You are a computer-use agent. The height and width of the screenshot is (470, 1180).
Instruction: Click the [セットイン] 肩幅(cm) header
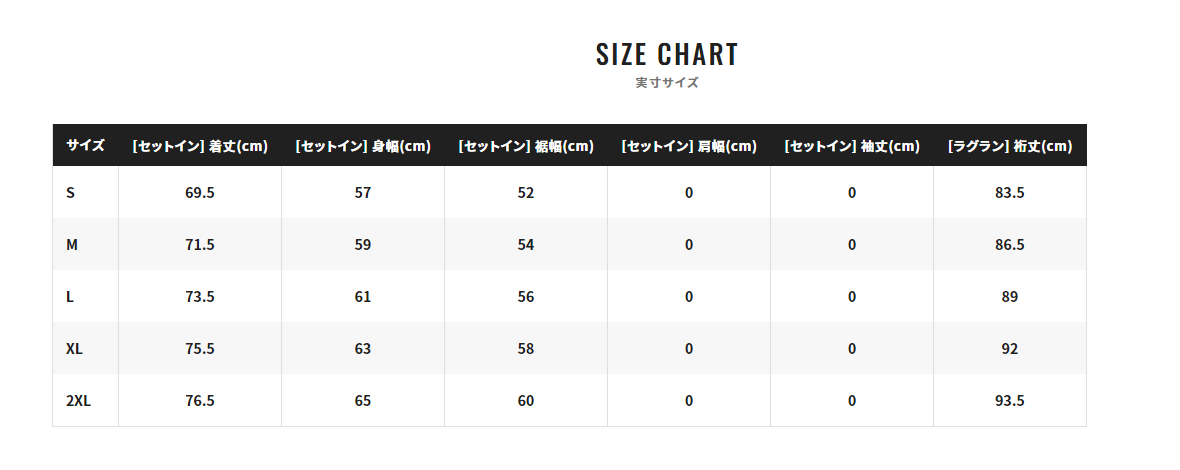pos(689,146)
